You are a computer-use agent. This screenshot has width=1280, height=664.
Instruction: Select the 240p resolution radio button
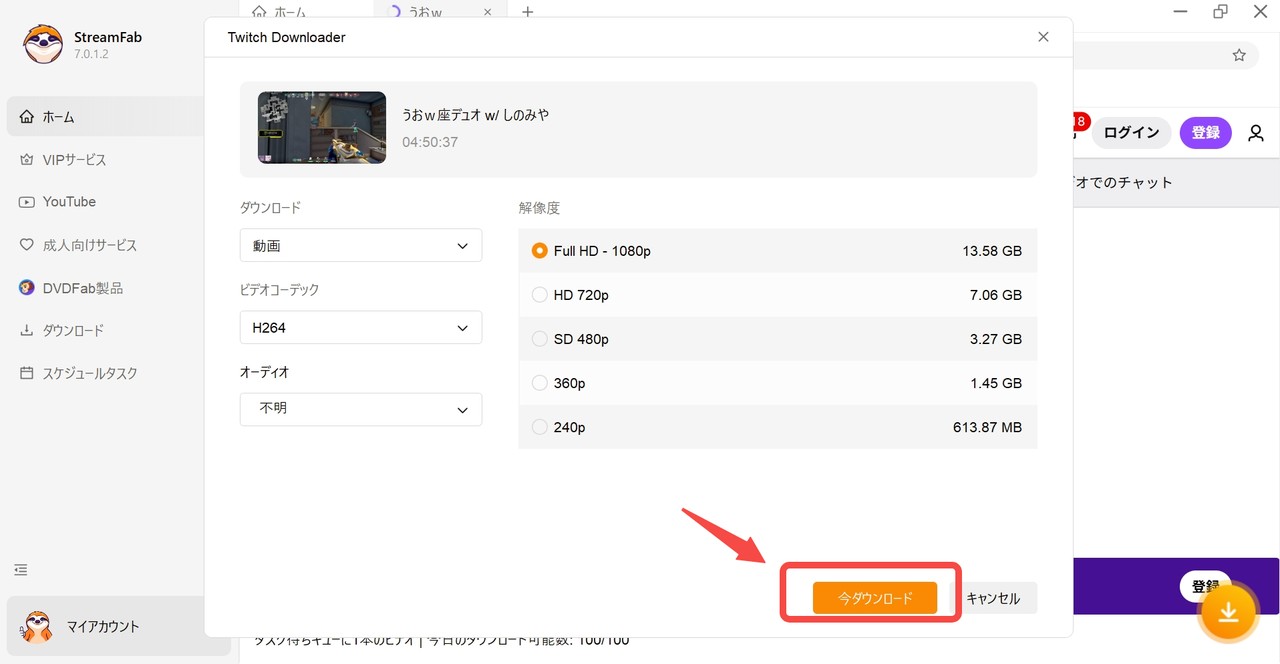(x=540, y=427)
